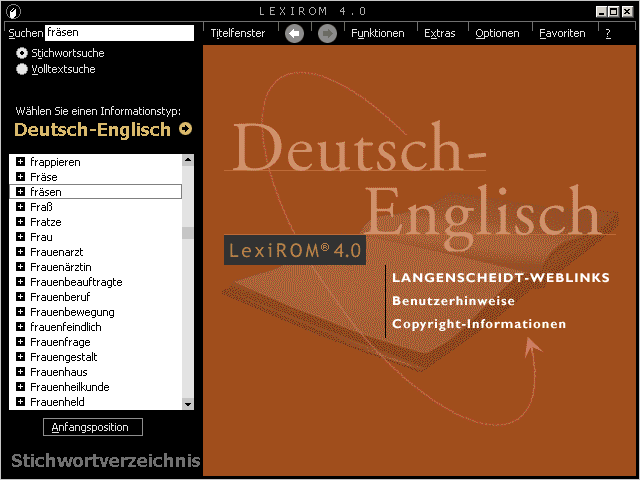Click the Suchen search input field

(x=119, y=33)
